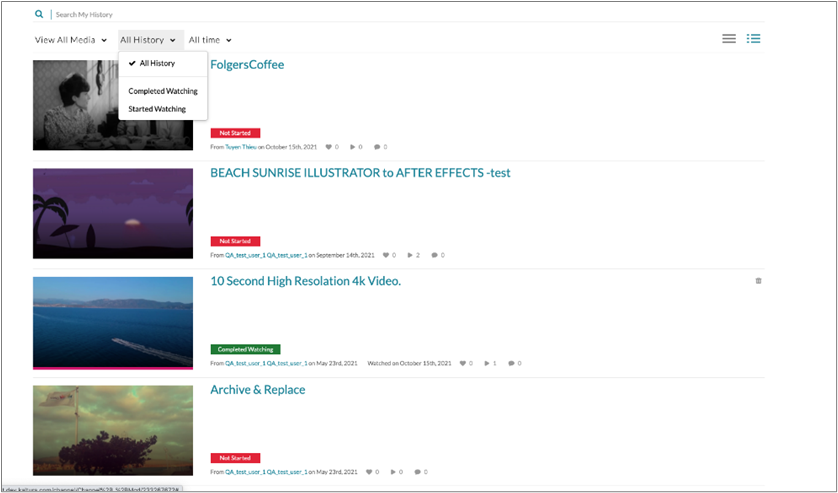The image size is (838, 493).
Task: Open Tuyen Thieu author link
Action: pos(240,147)
